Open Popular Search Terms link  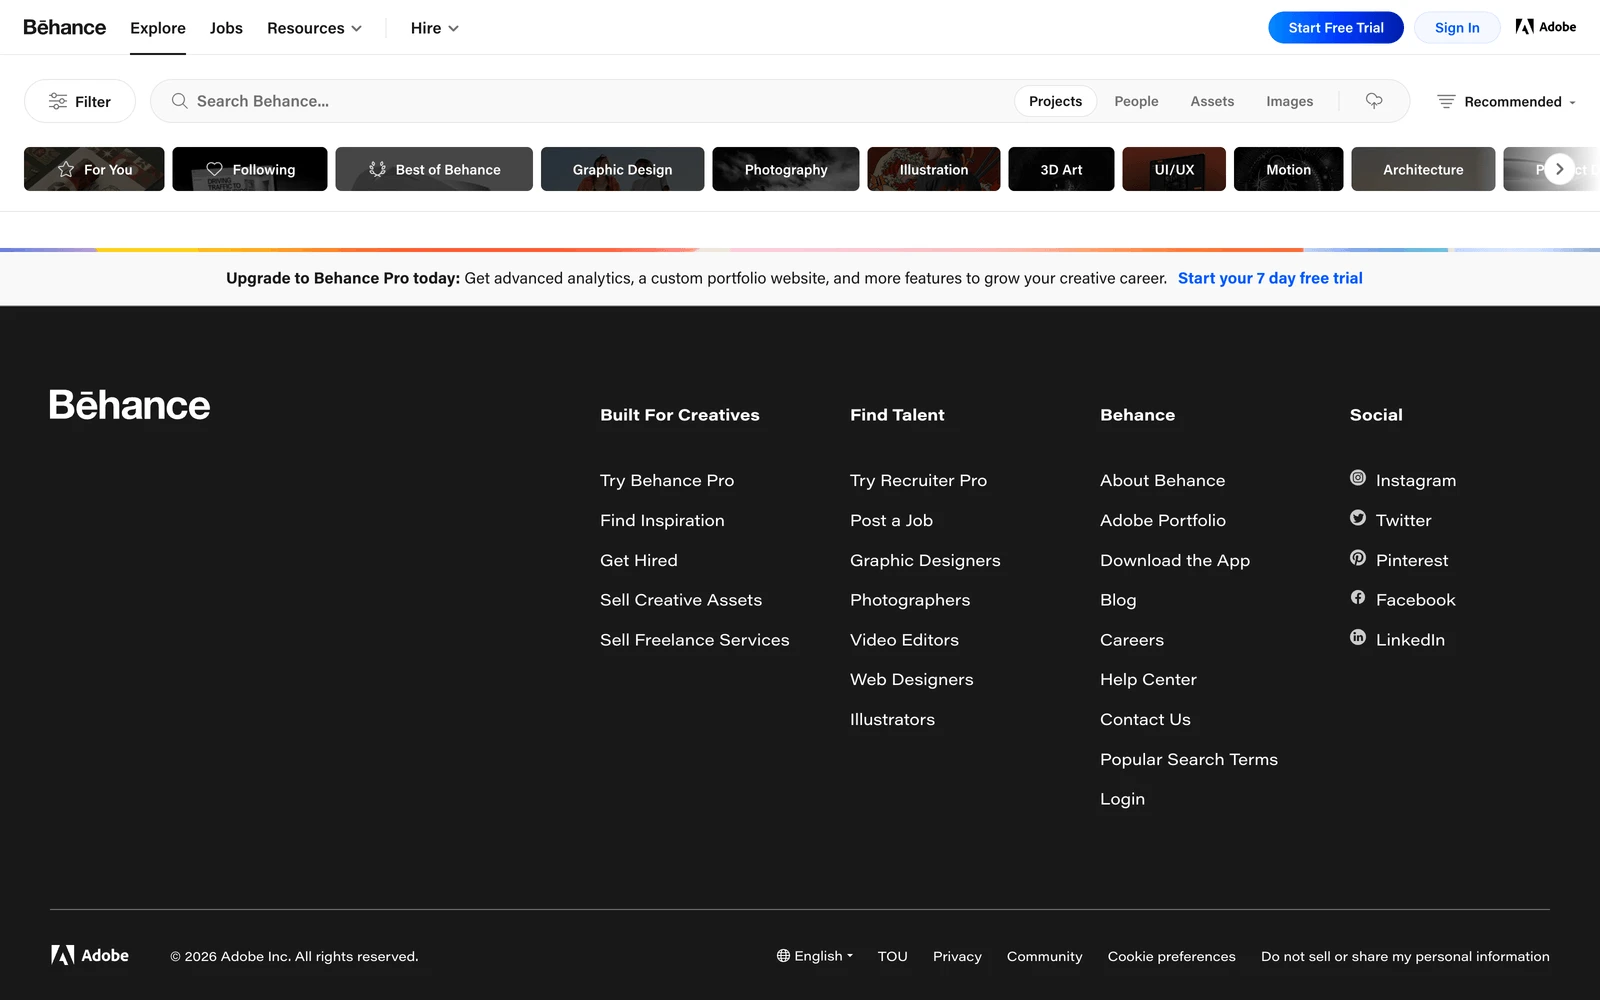pos(1189,759)
